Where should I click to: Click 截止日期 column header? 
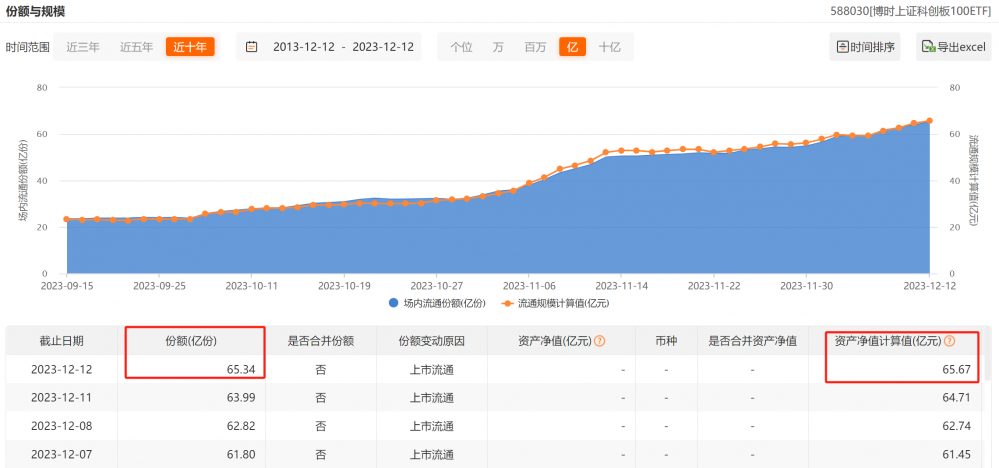(x=61, y=341)
